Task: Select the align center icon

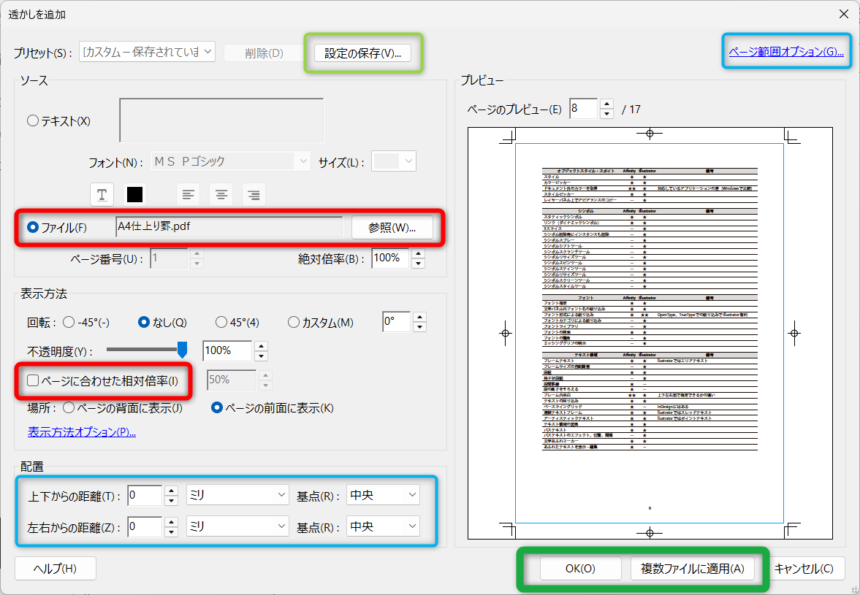Action: click(x=221, y=193)
